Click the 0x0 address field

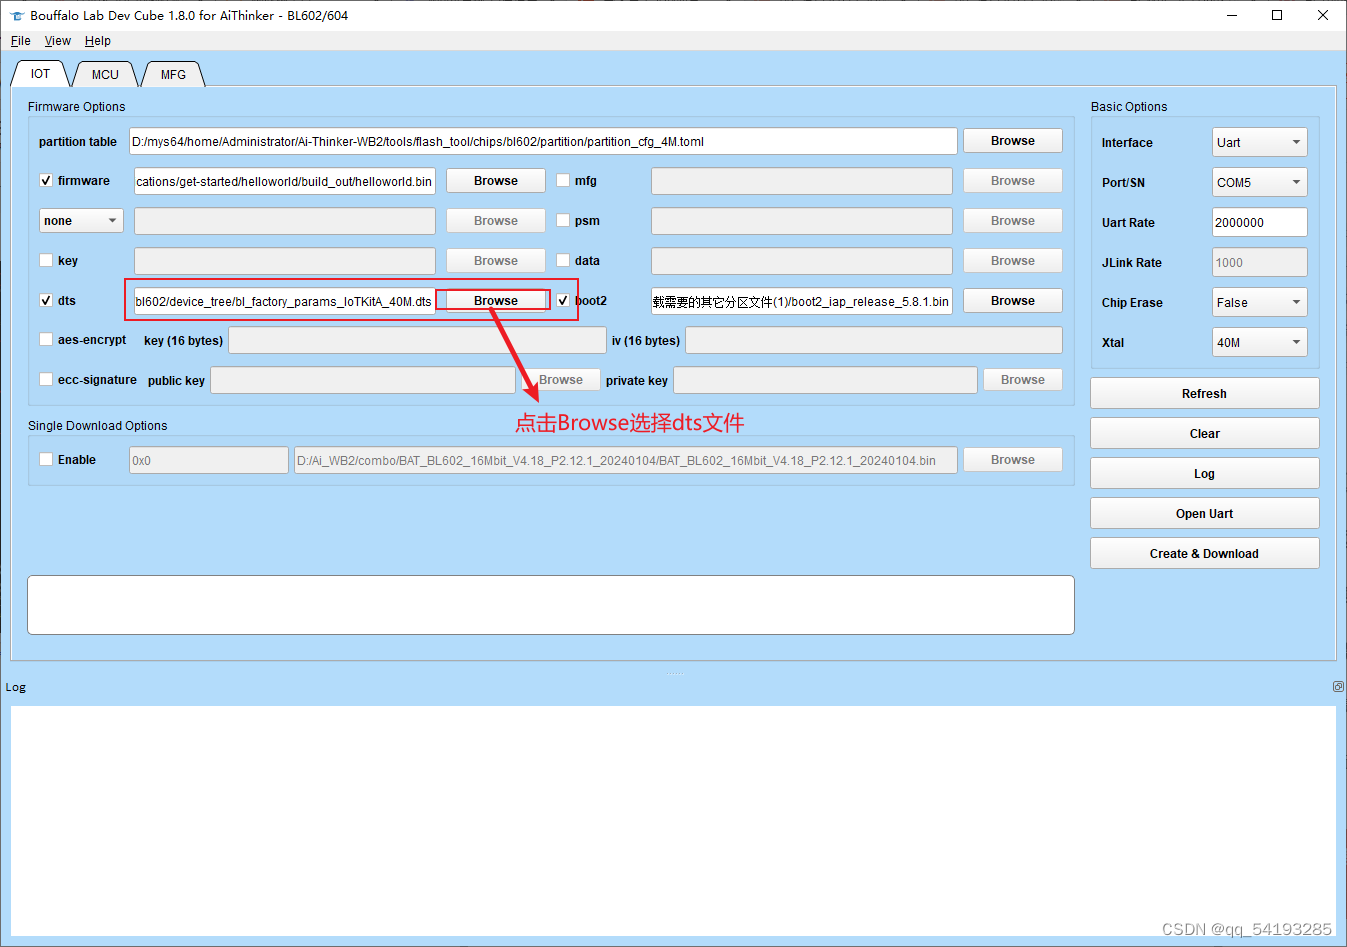pyautogui.click(x=209, y=460)
